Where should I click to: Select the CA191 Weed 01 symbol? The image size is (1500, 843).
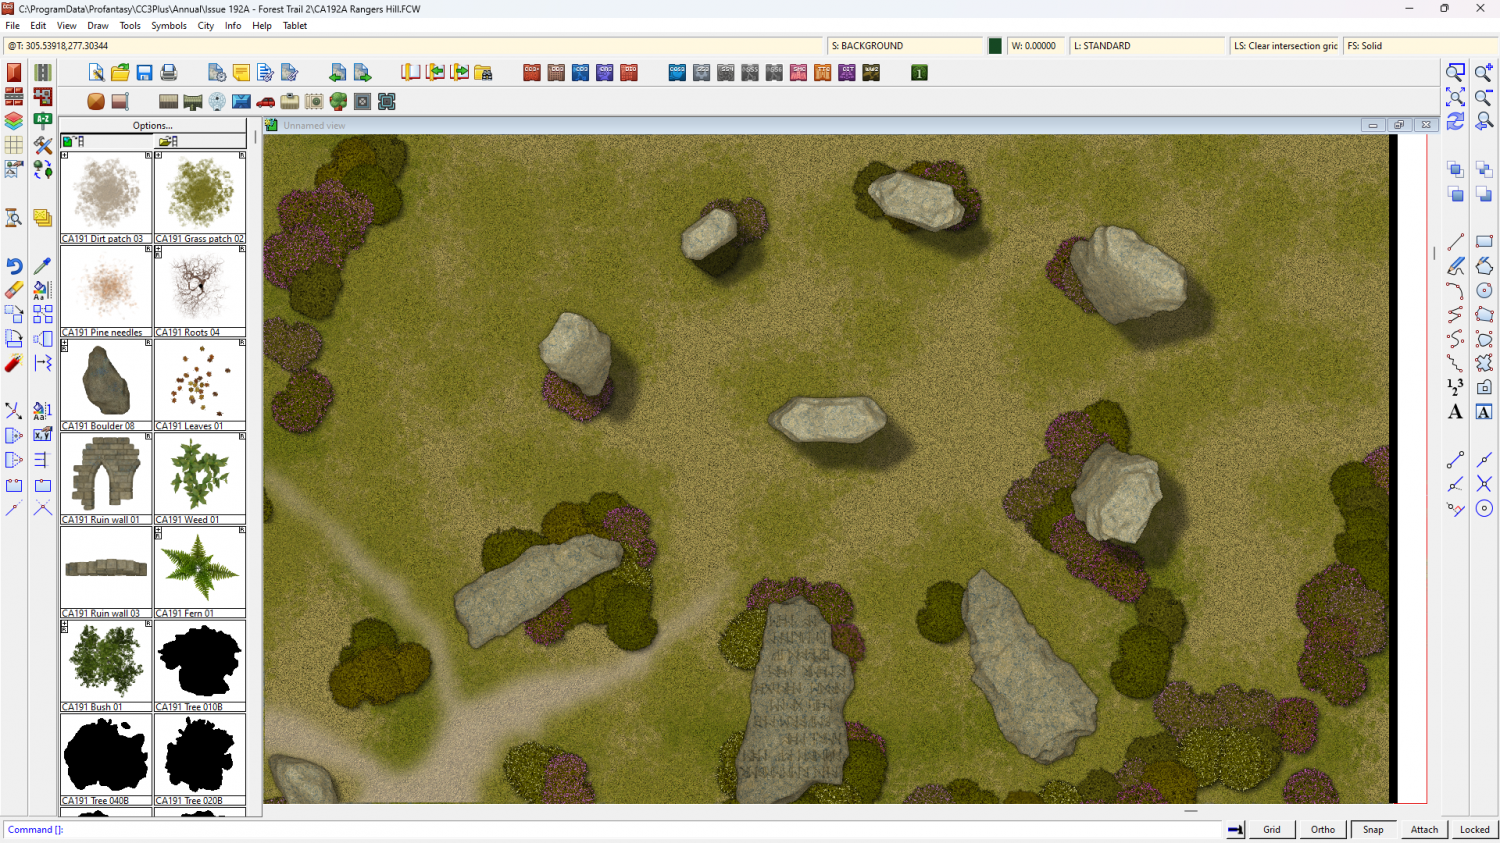point(200,478)
